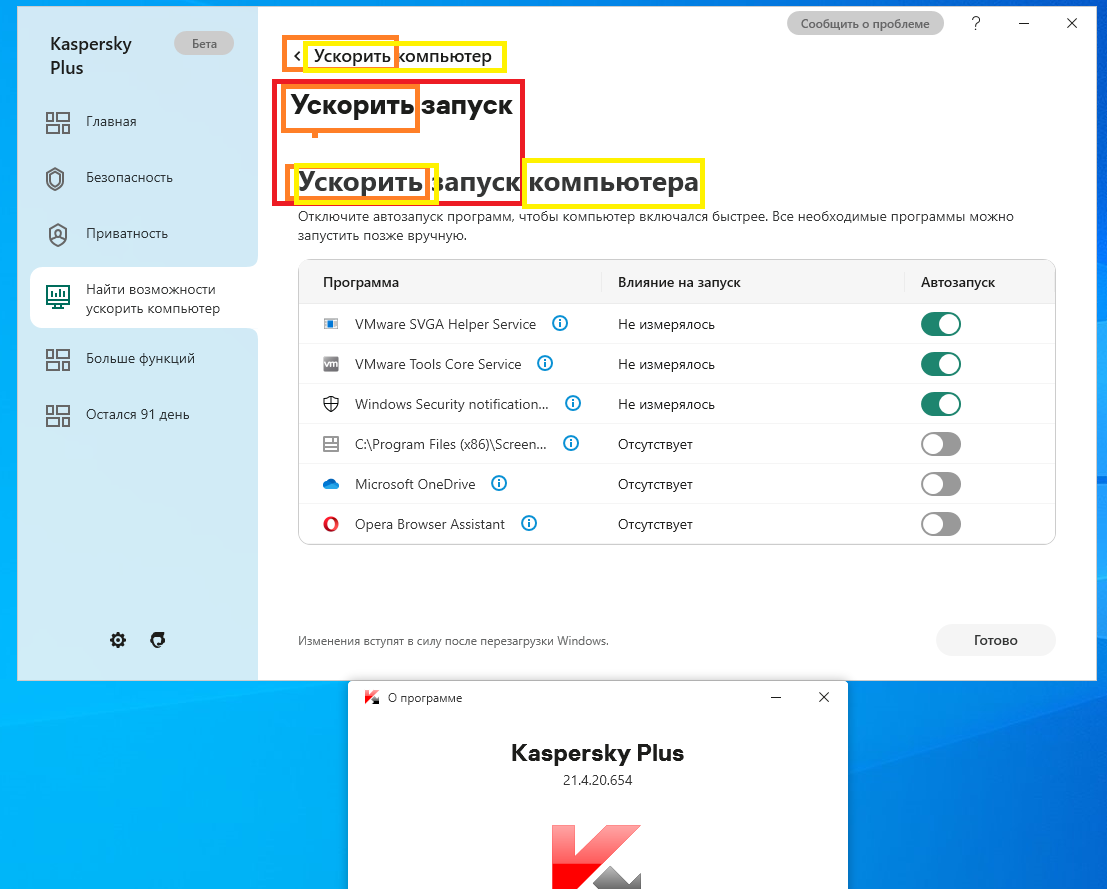This screenshot has height=889, width=1107.
Task: Click the Program Files entry icon
Action: tap(330, 444)
